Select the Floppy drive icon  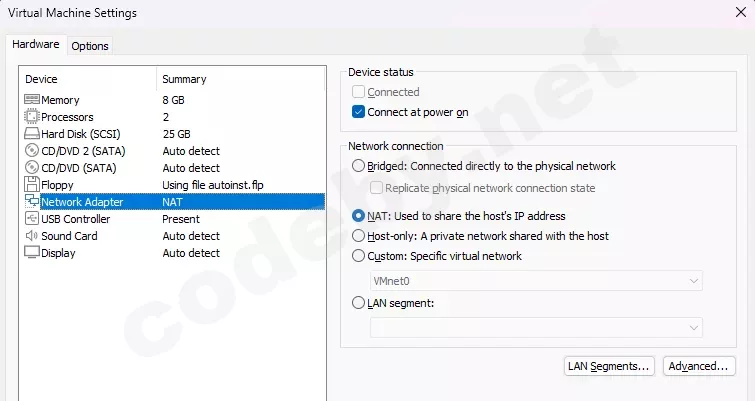tap(31, 185)
